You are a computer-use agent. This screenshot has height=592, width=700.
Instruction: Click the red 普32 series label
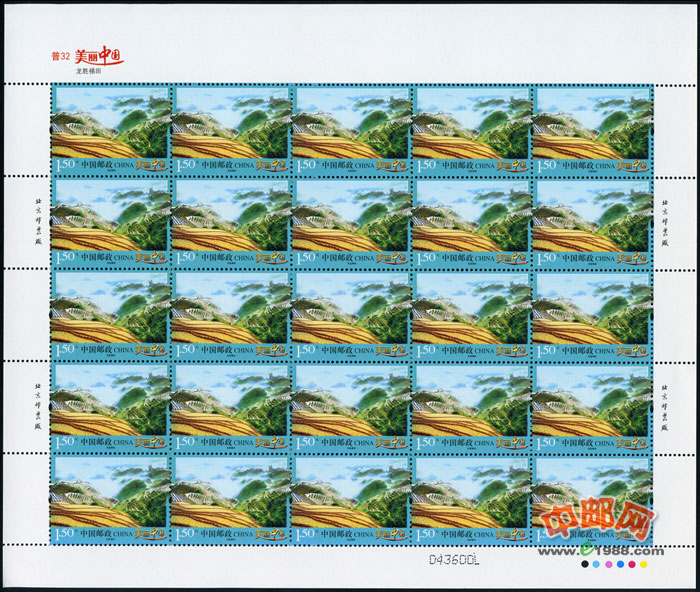pos(61,58)
